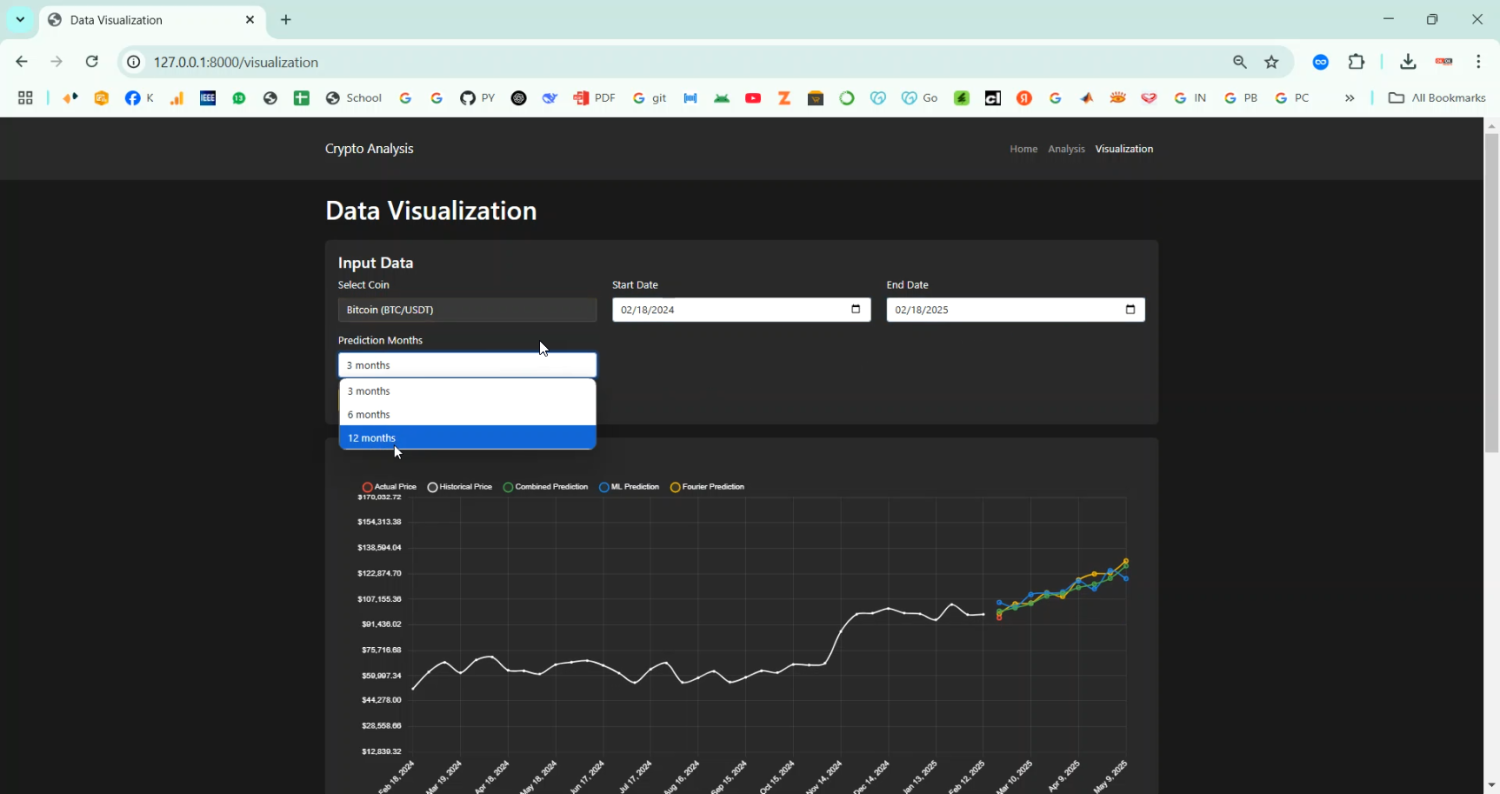Bookmark this page with the star icon
The image size is (1500, 794).
coord(1272,62)
